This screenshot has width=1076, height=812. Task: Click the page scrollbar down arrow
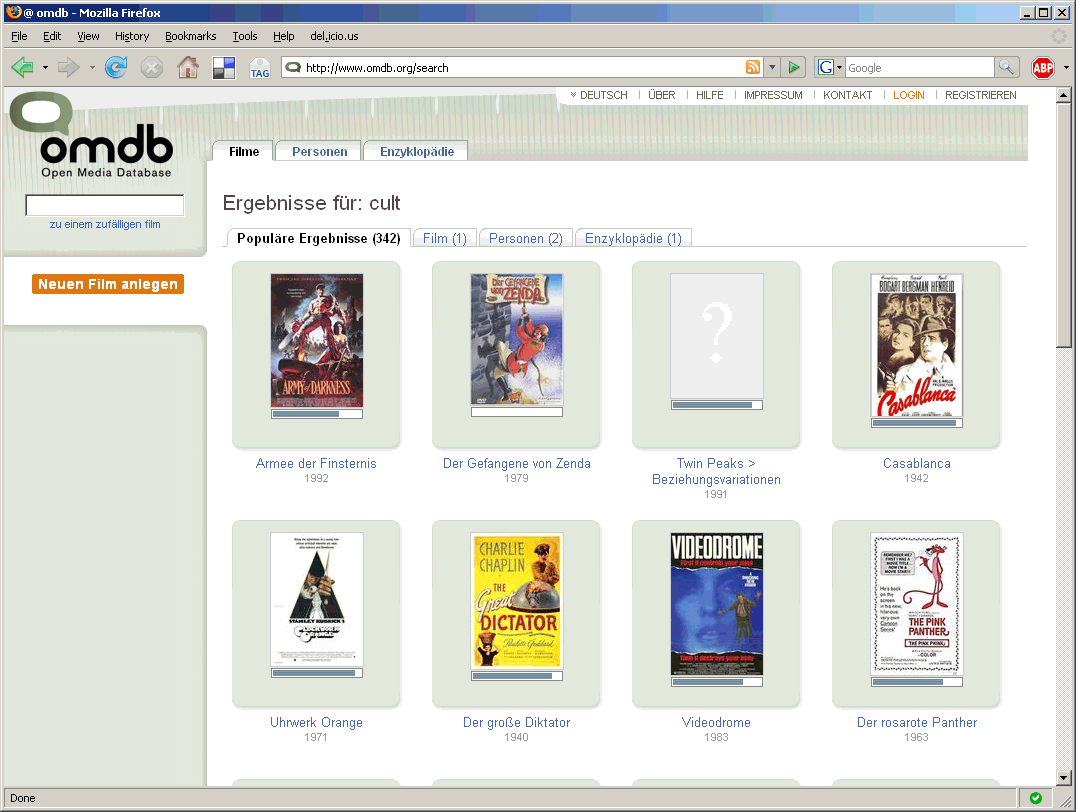(x=1063, y=778)
